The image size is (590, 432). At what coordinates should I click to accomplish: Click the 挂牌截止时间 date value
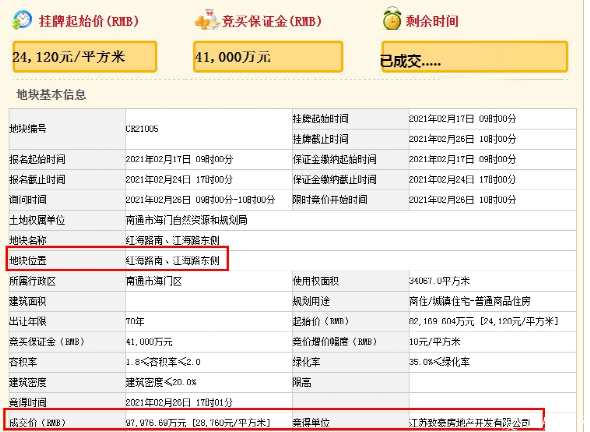tap(462, 139)
